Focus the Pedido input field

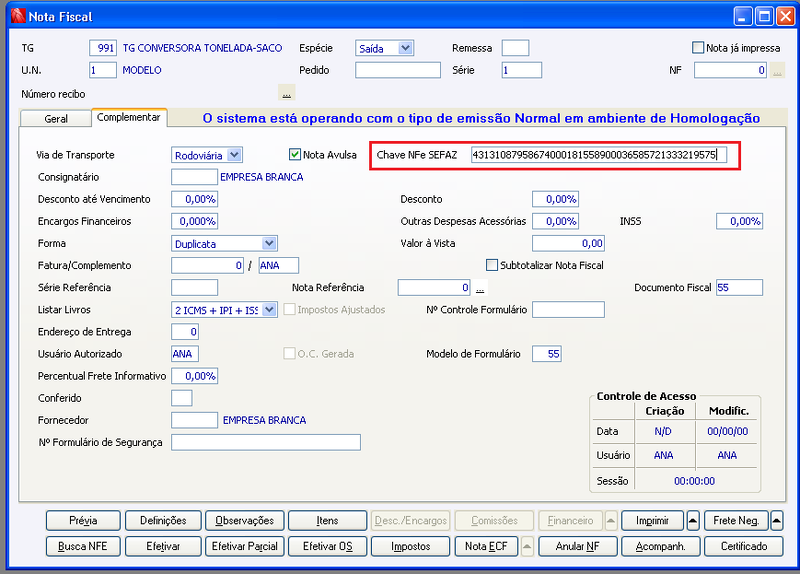click(x=398, y=70)
